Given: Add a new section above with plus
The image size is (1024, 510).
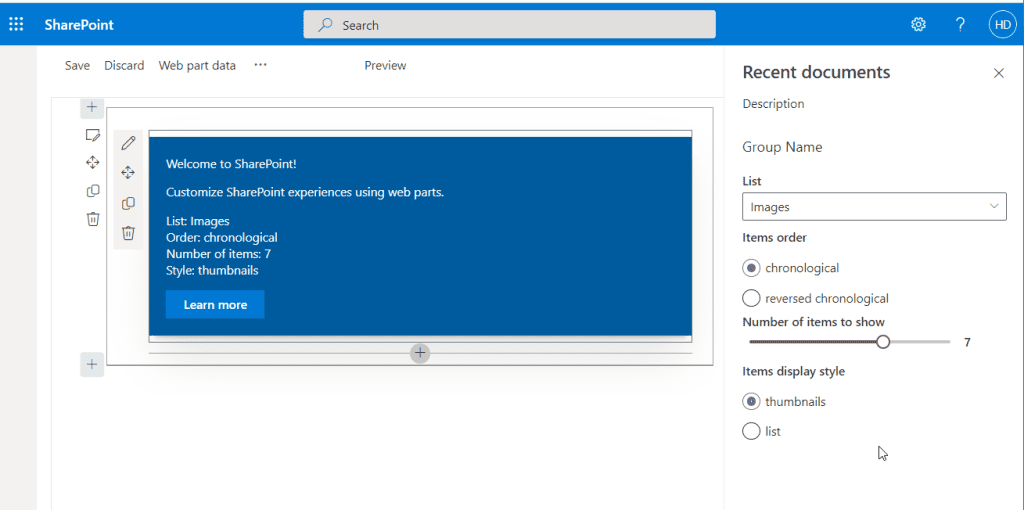Looking at the screenshot, I should pyautogui.click(x=92, y=107).
